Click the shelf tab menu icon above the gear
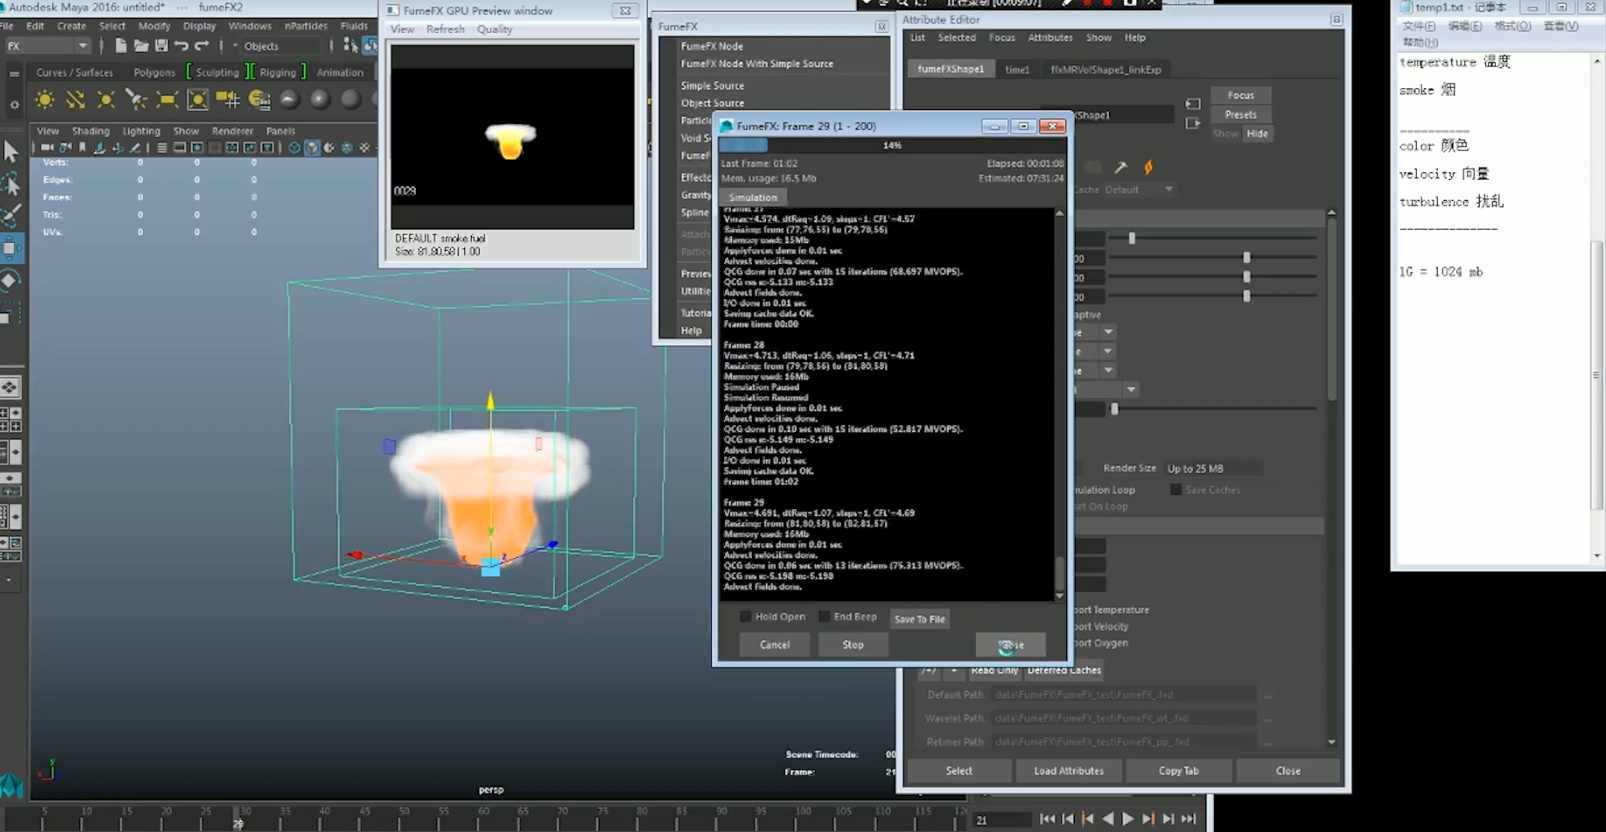 (x=14, y=73)
